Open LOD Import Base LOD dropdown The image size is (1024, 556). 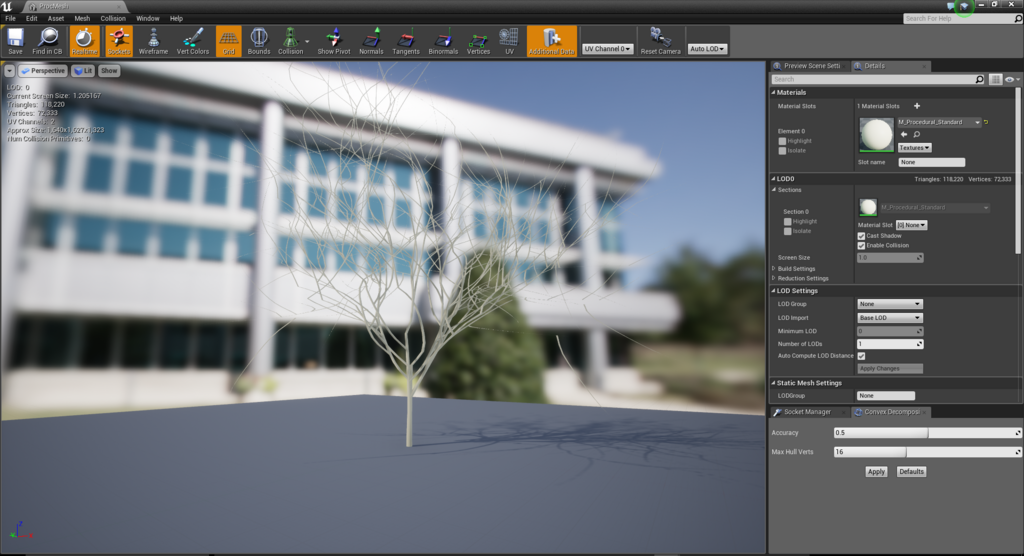point(889,318)
